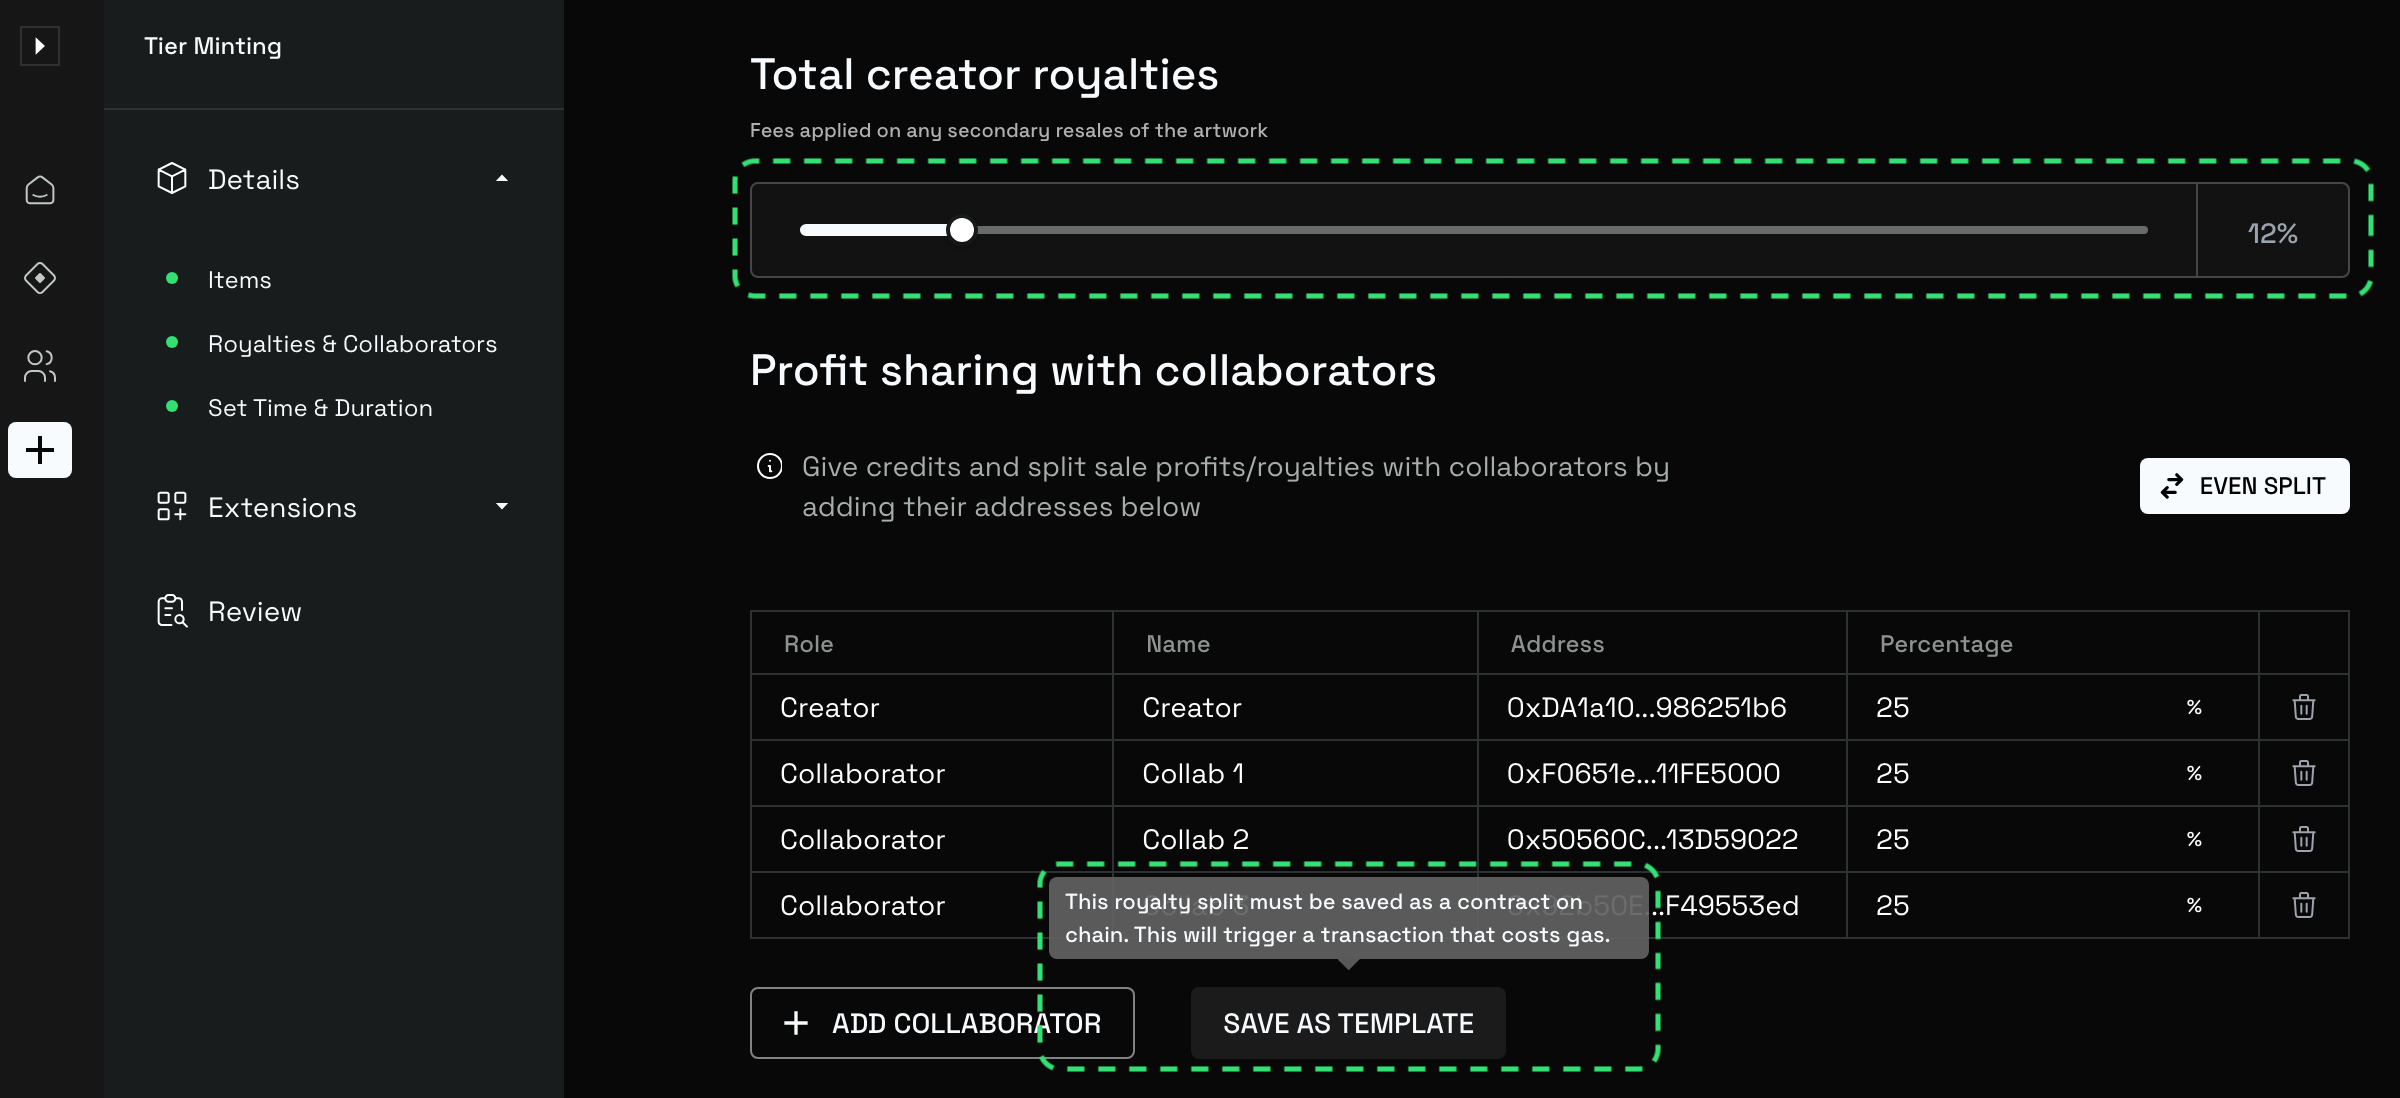Click the Even Split button
Image resolution: width=2400 pixels, height=1098 pixels.
pos(2244,486)
